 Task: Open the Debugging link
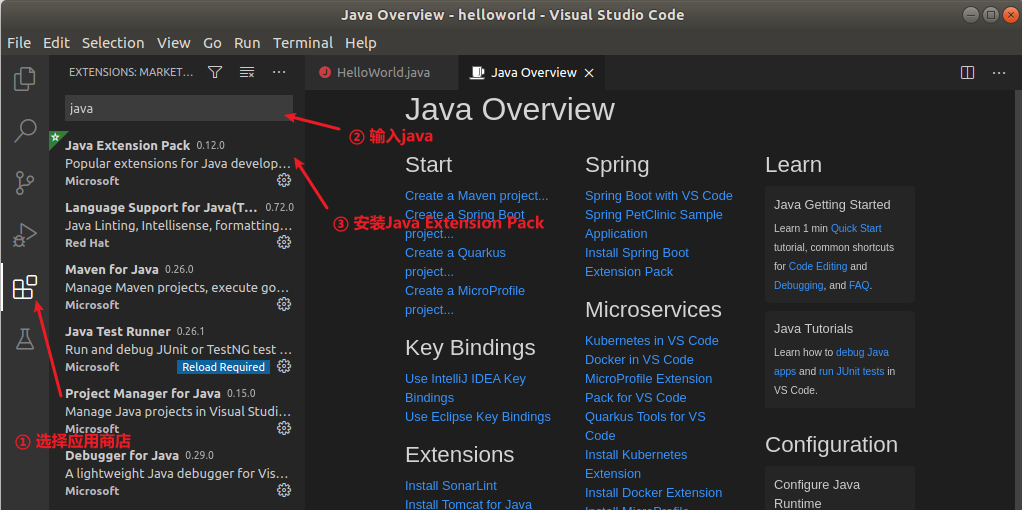coord(798,285)
